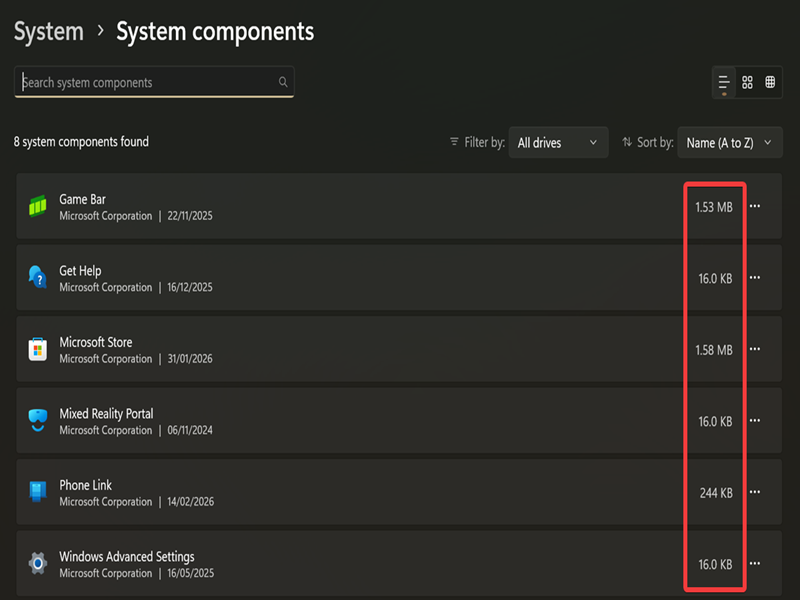Click the date 22/11/2025

click(190, 216)
